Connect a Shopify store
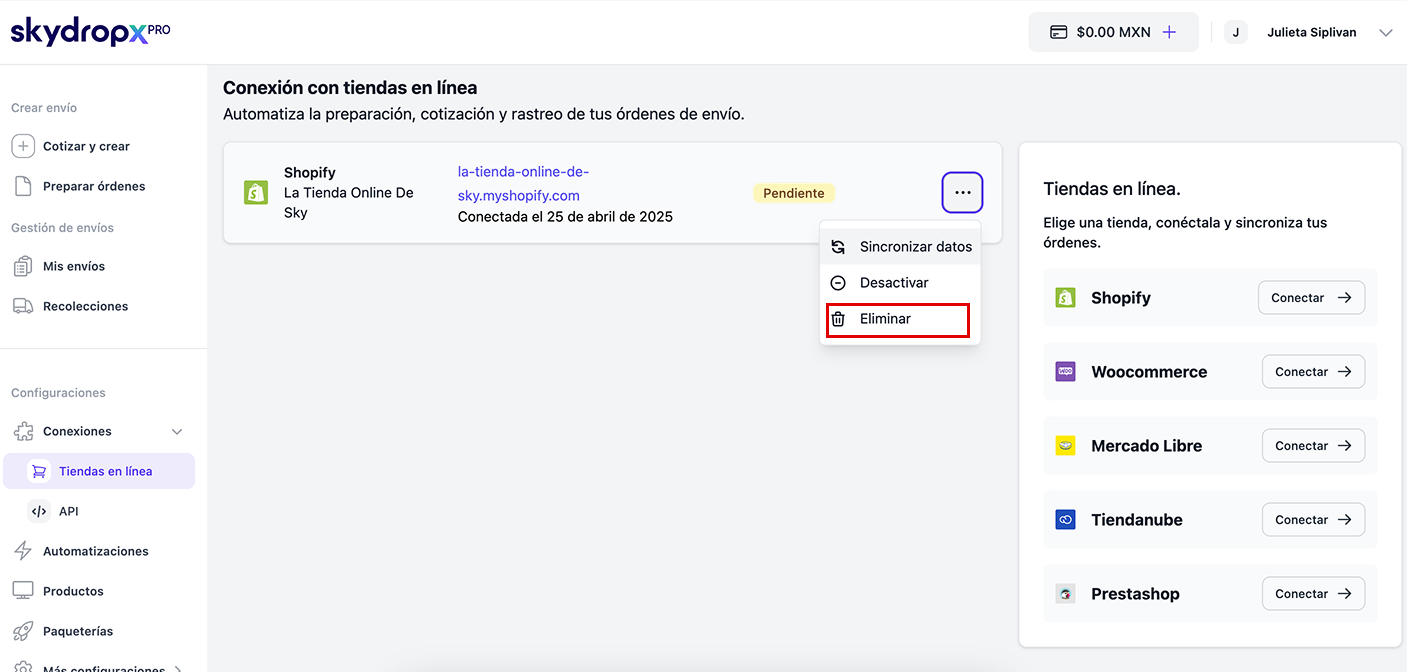The width and height of the screenshot is (1407, 672). (1311, 298)
